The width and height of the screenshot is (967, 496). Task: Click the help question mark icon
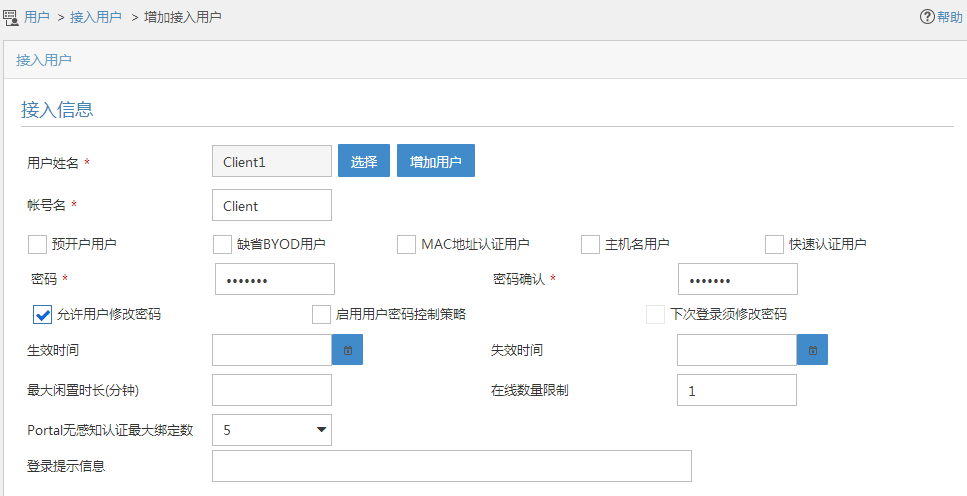926,17
